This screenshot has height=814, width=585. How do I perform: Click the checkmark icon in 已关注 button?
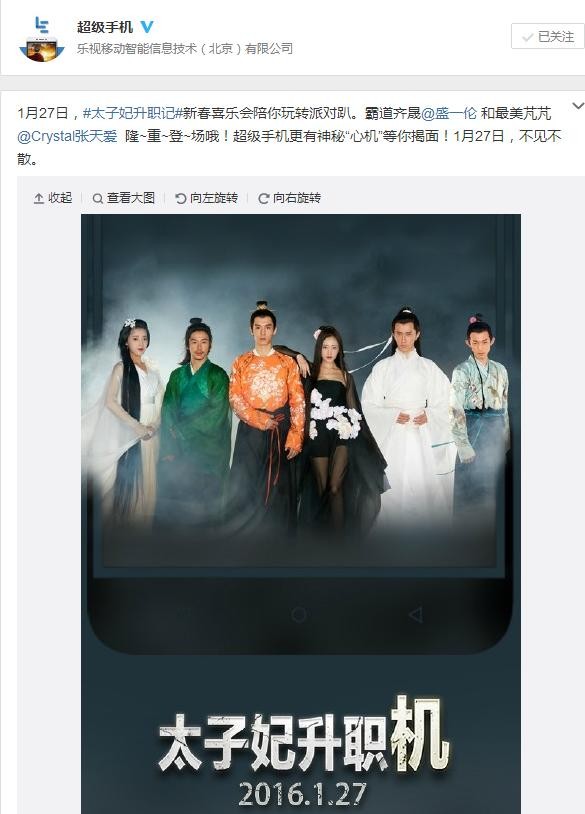[x=527, y=37]
